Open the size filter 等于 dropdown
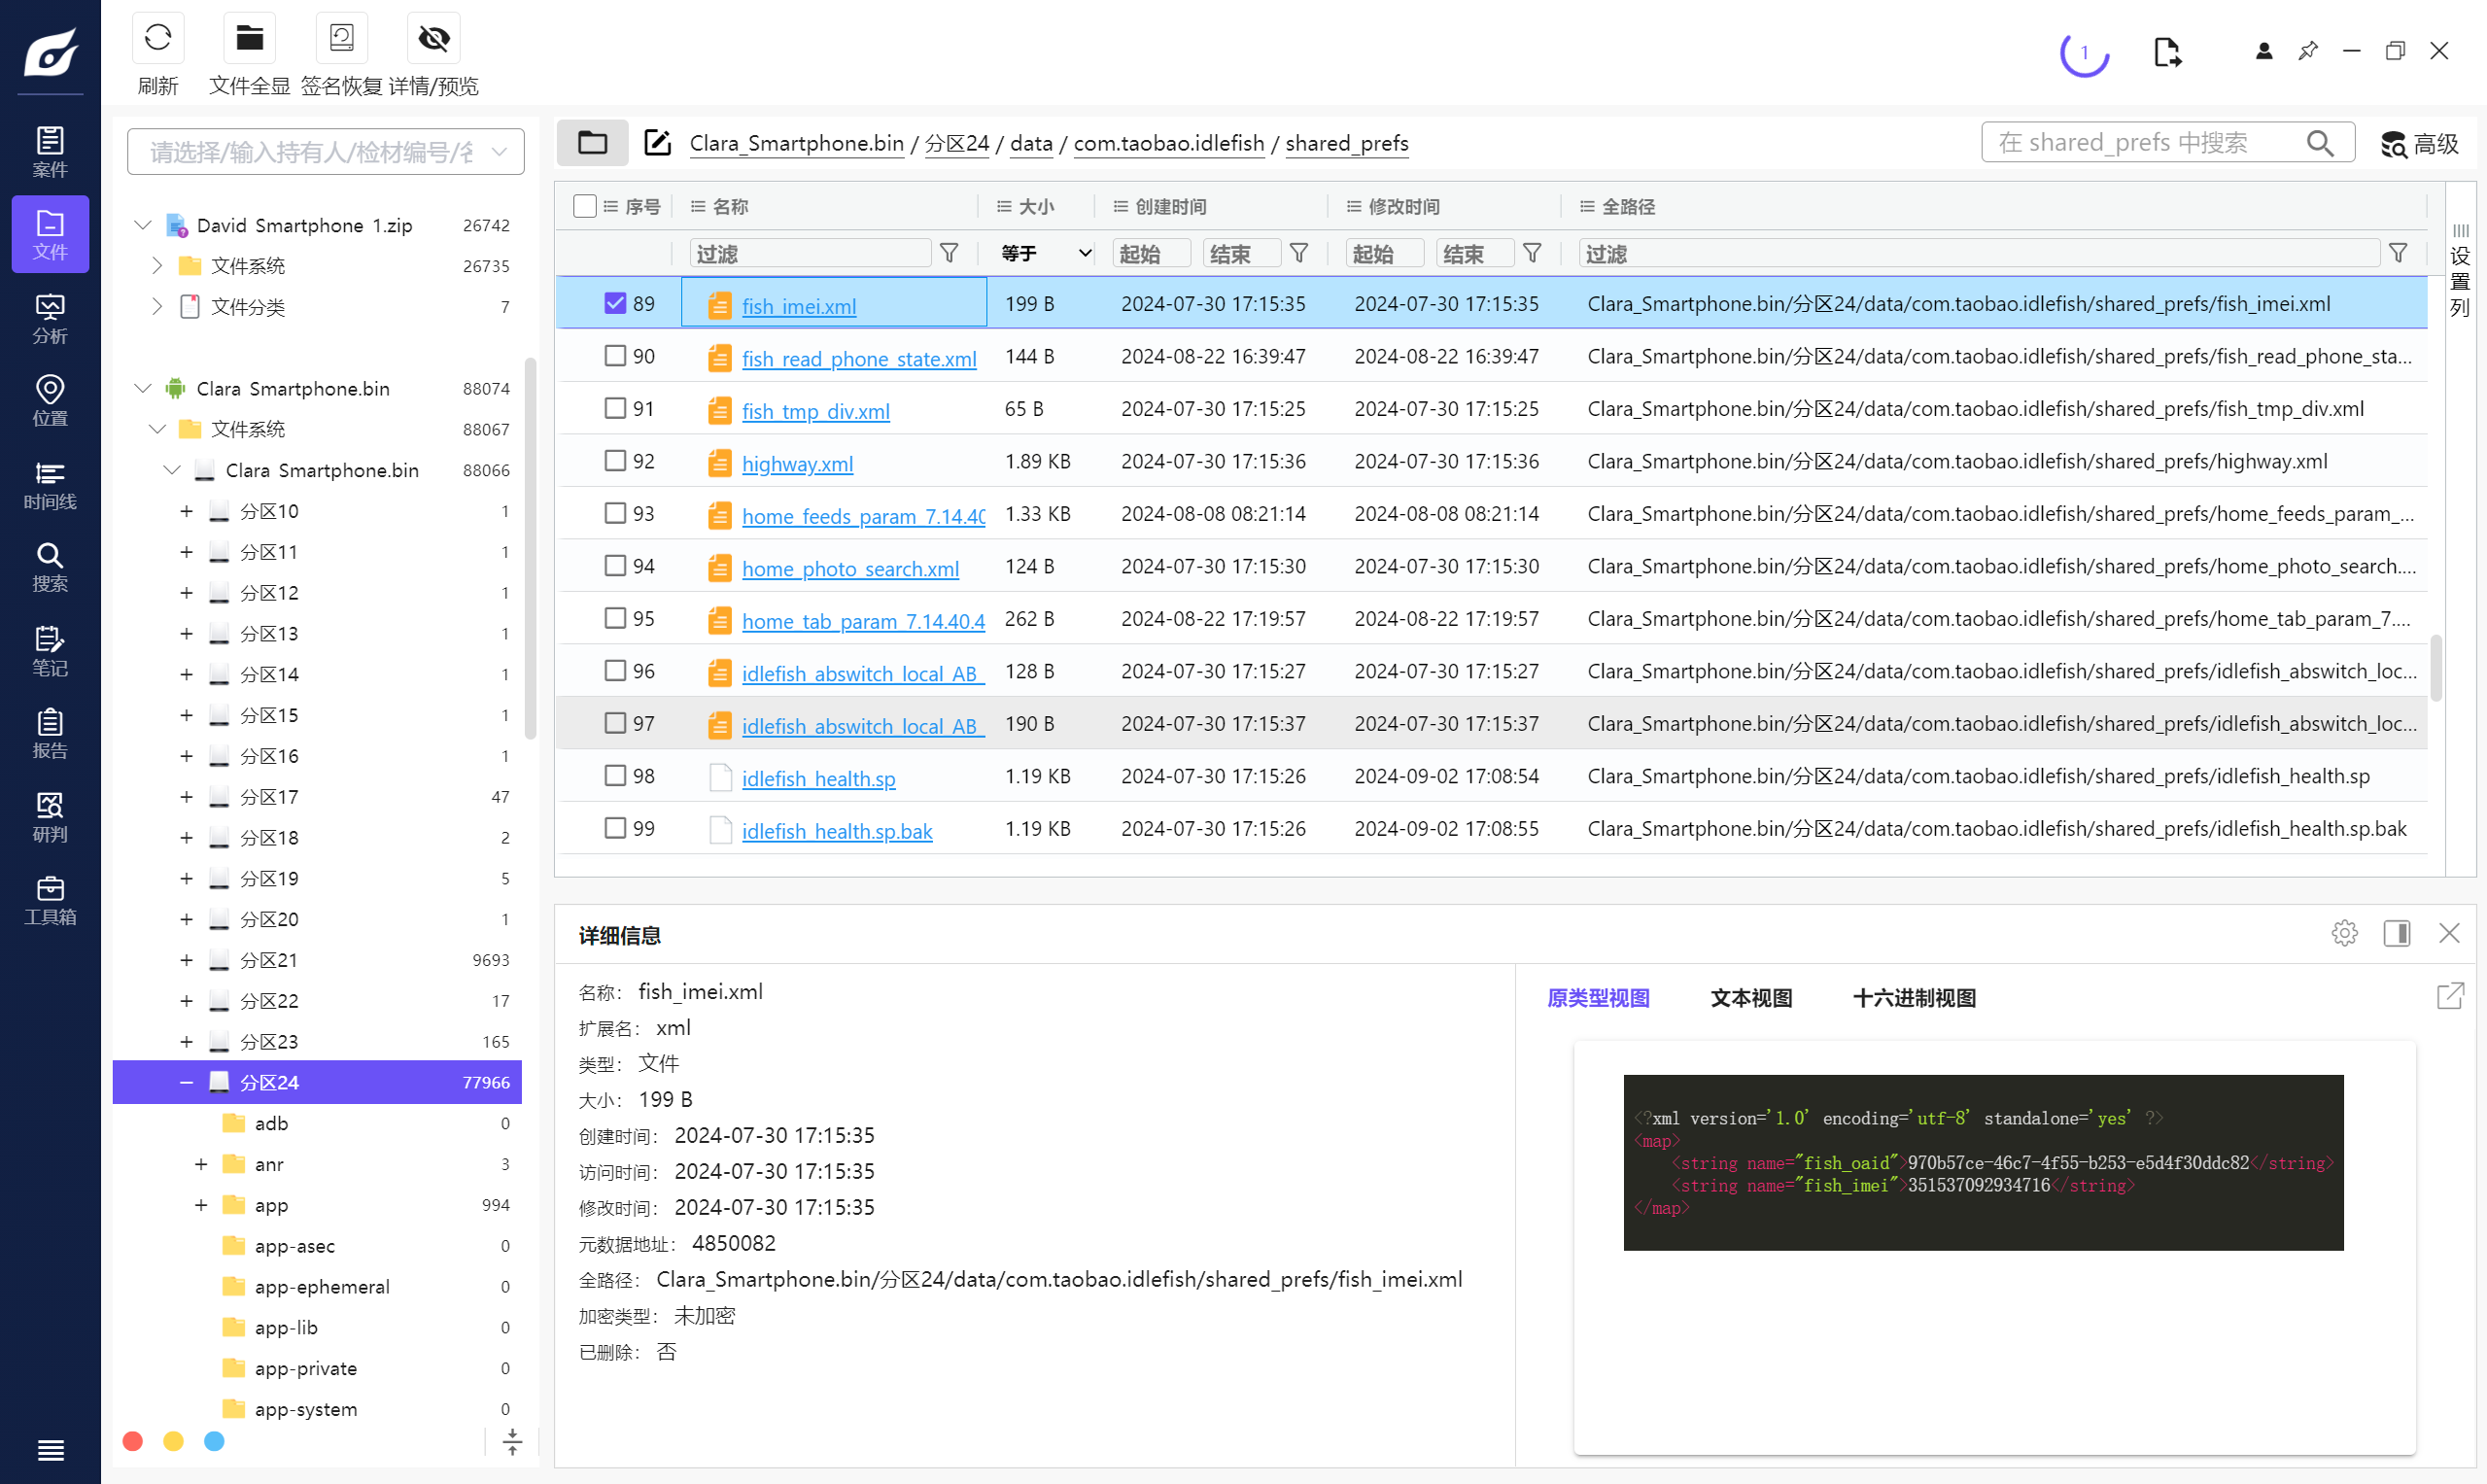 [1044, 254]
